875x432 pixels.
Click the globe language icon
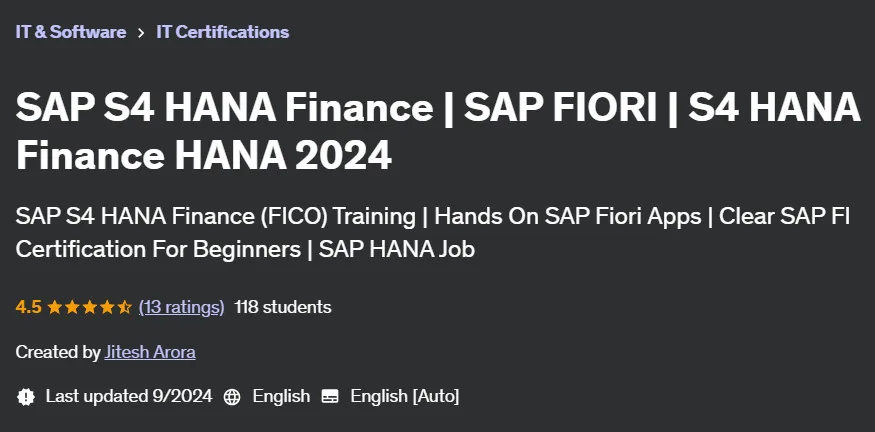(x=232, y=397)
